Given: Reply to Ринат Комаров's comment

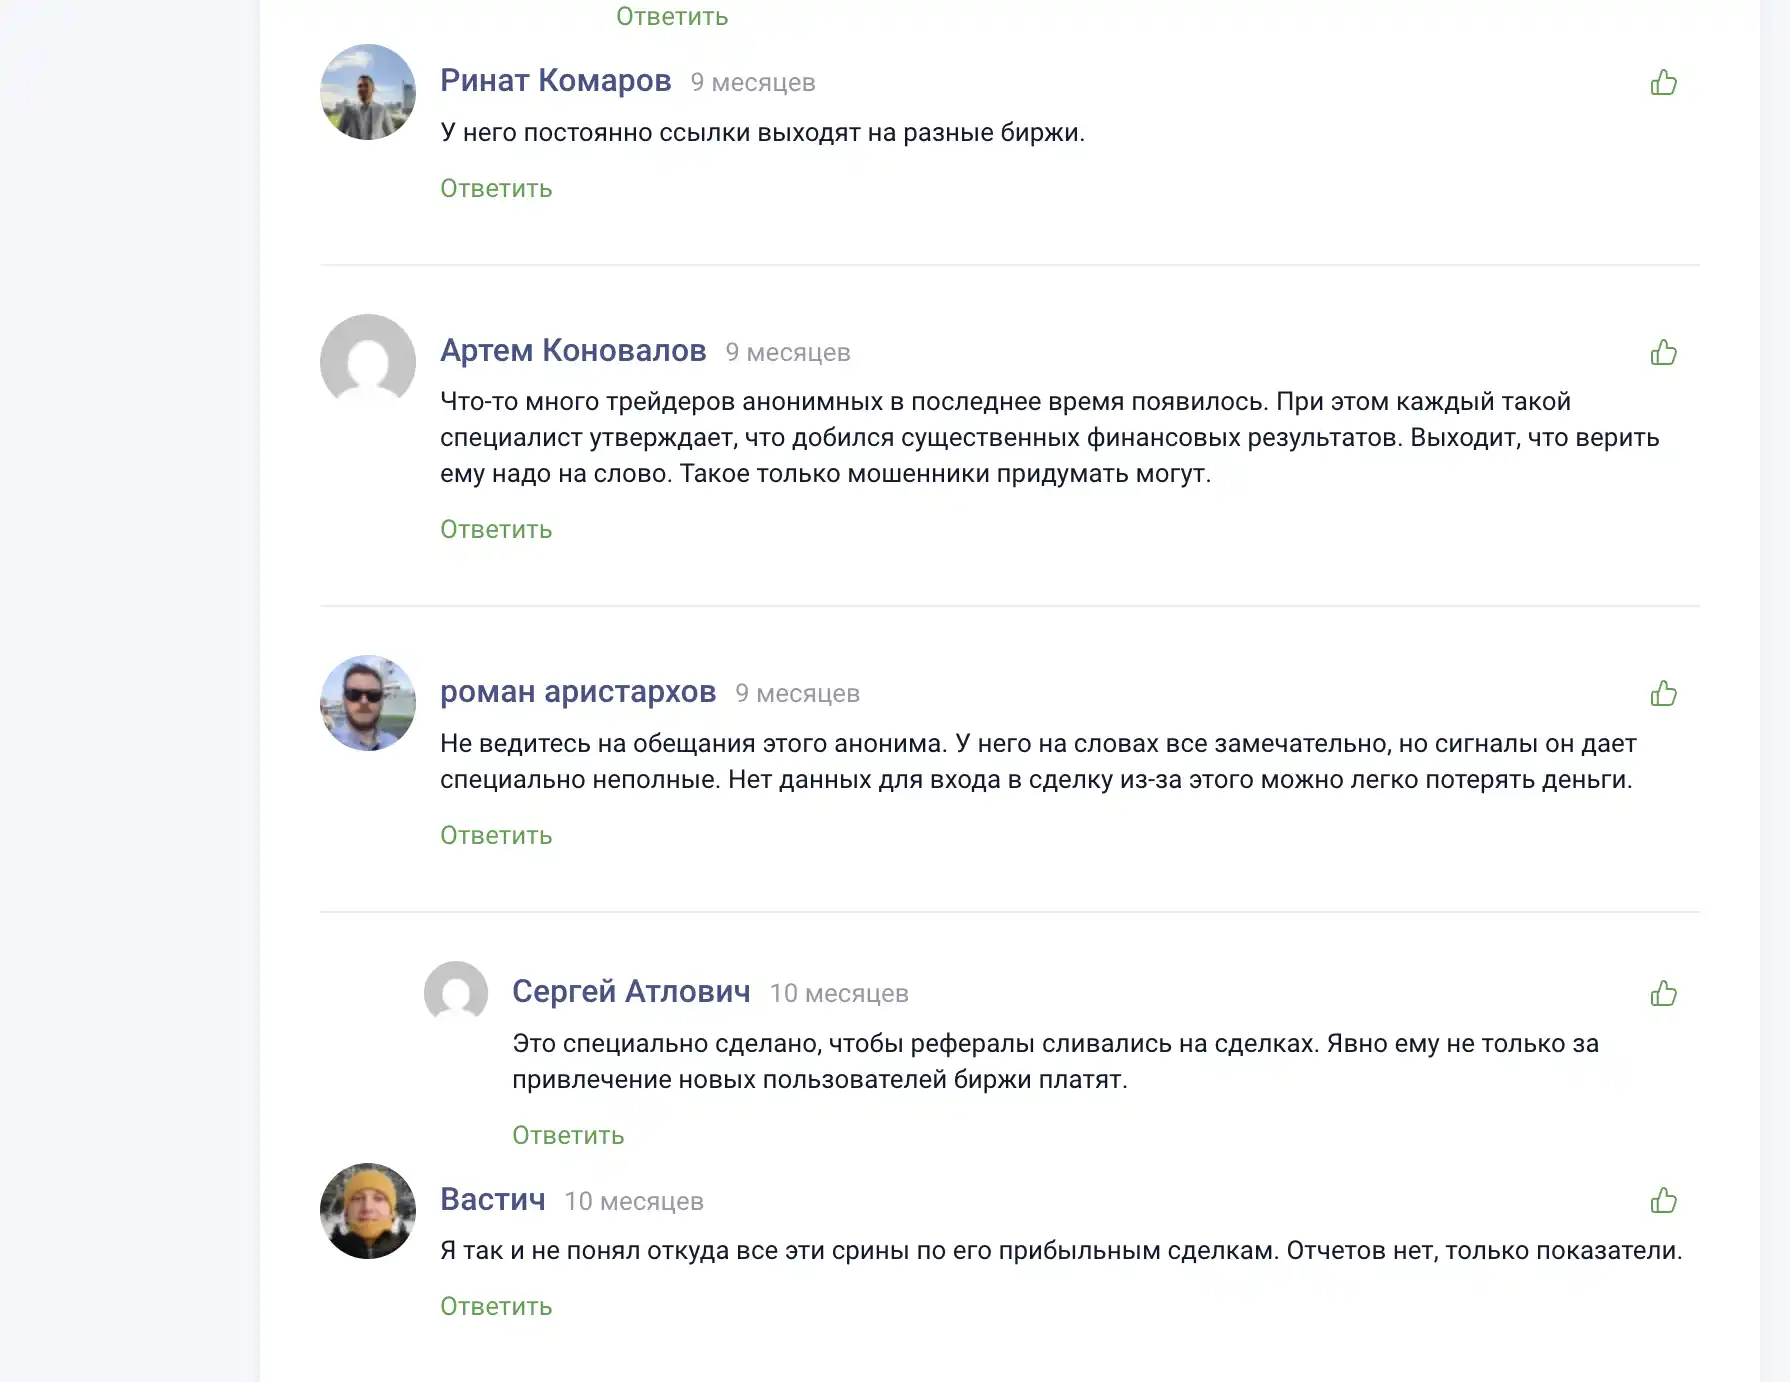Looking at the screenshot, I should (x=496, y=189).
